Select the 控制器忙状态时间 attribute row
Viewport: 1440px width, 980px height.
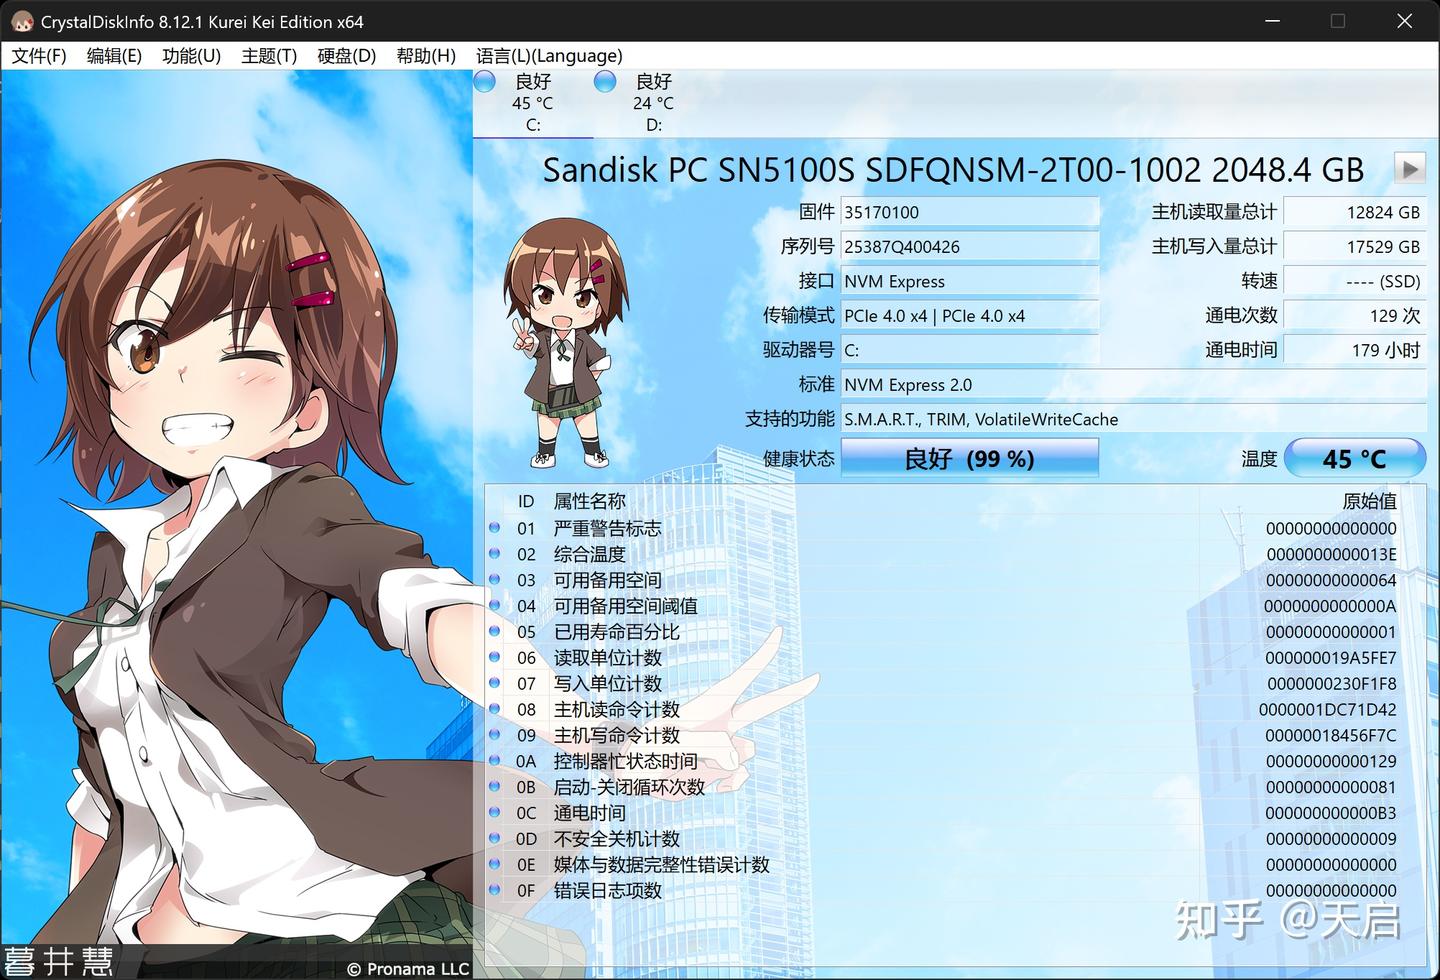pos(944,762)
